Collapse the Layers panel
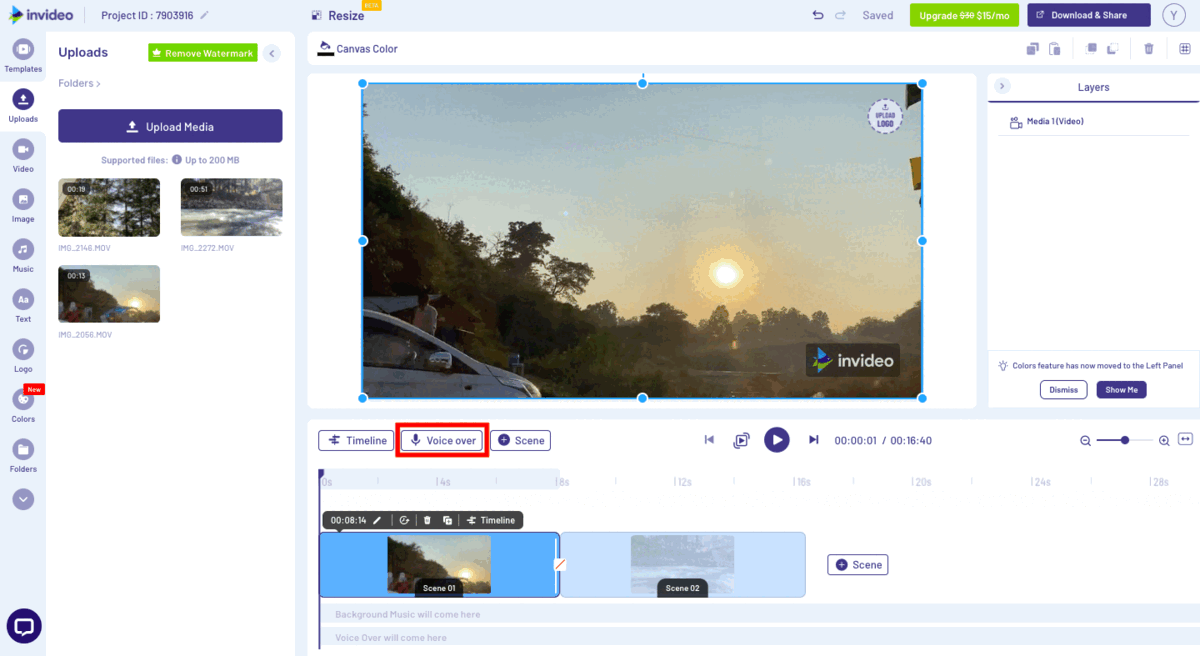The width and height of the screenshot is (1200, 658). (x=1002, y=86)
